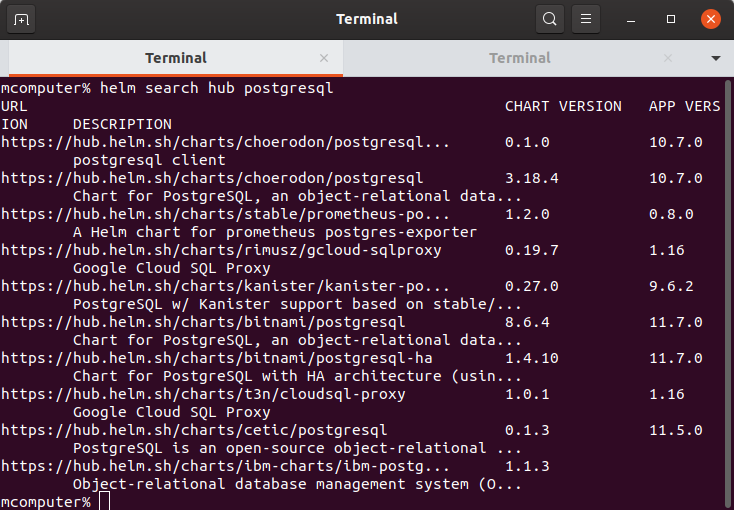Click the CHART VERSION column header
This screenshot has height=510, width=734.
563,106
